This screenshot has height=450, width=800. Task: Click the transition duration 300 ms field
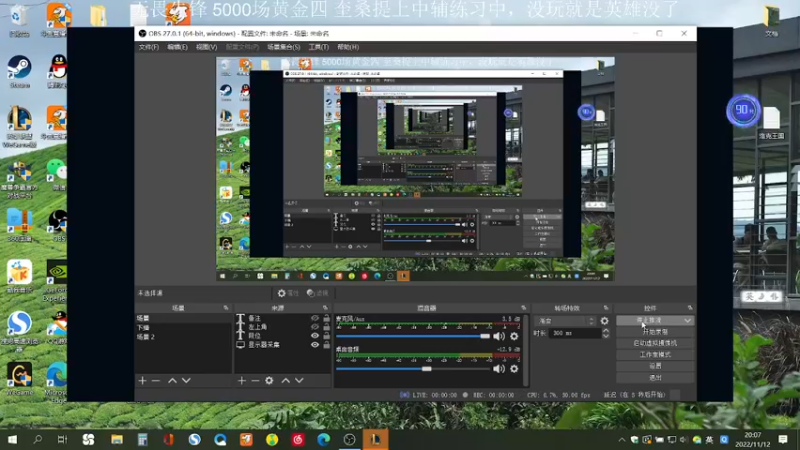[x=575, y=333]
